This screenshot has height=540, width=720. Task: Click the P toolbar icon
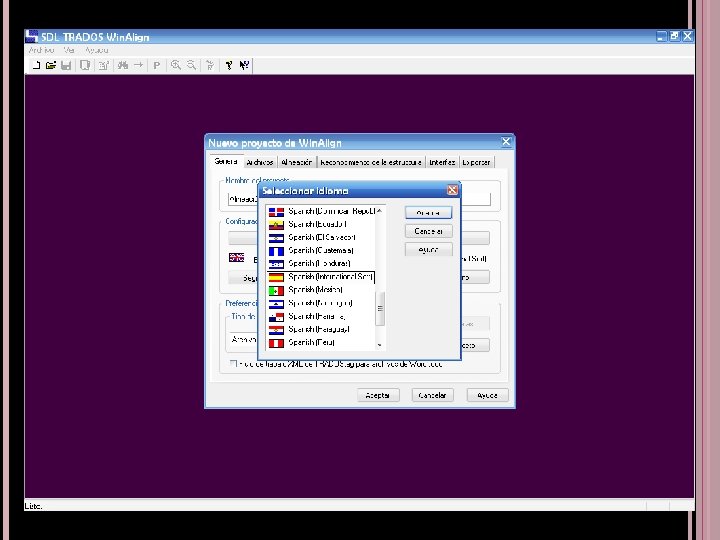point(157,65)
